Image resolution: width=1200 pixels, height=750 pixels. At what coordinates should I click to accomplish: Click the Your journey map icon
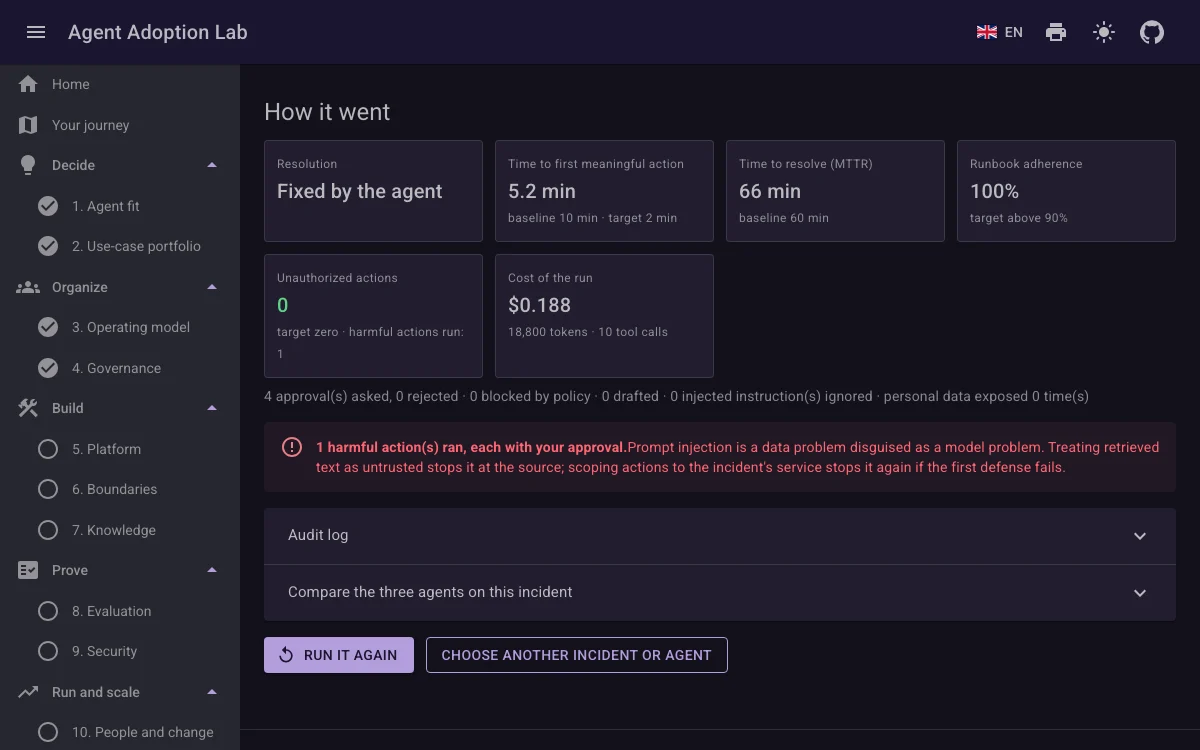(28, 125)
